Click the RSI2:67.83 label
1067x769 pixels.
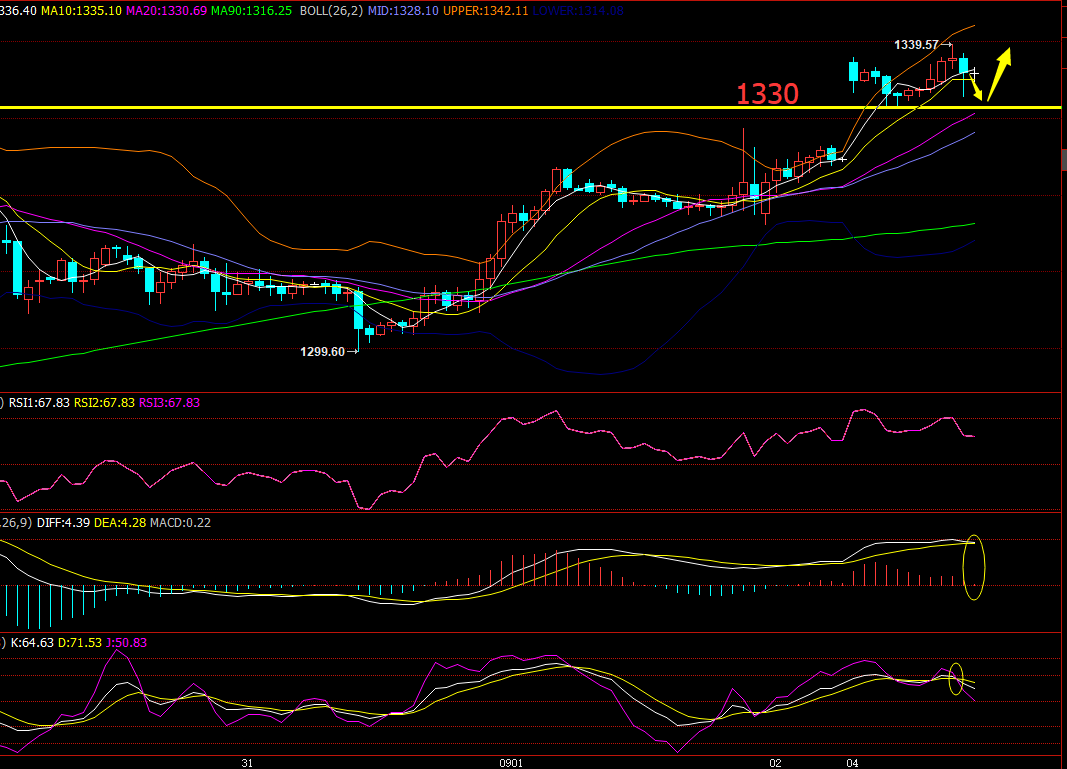click(x=104, y=403)
